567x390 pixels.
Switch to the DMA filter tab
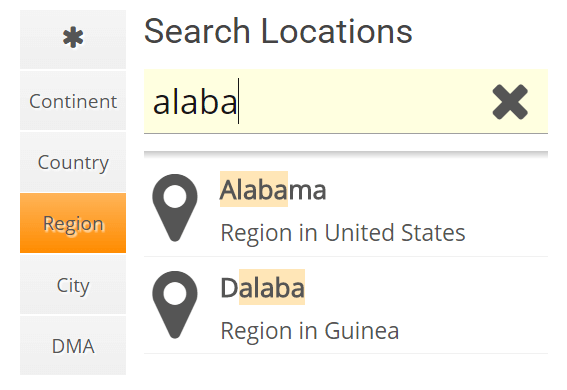click(x=73, y=346)
